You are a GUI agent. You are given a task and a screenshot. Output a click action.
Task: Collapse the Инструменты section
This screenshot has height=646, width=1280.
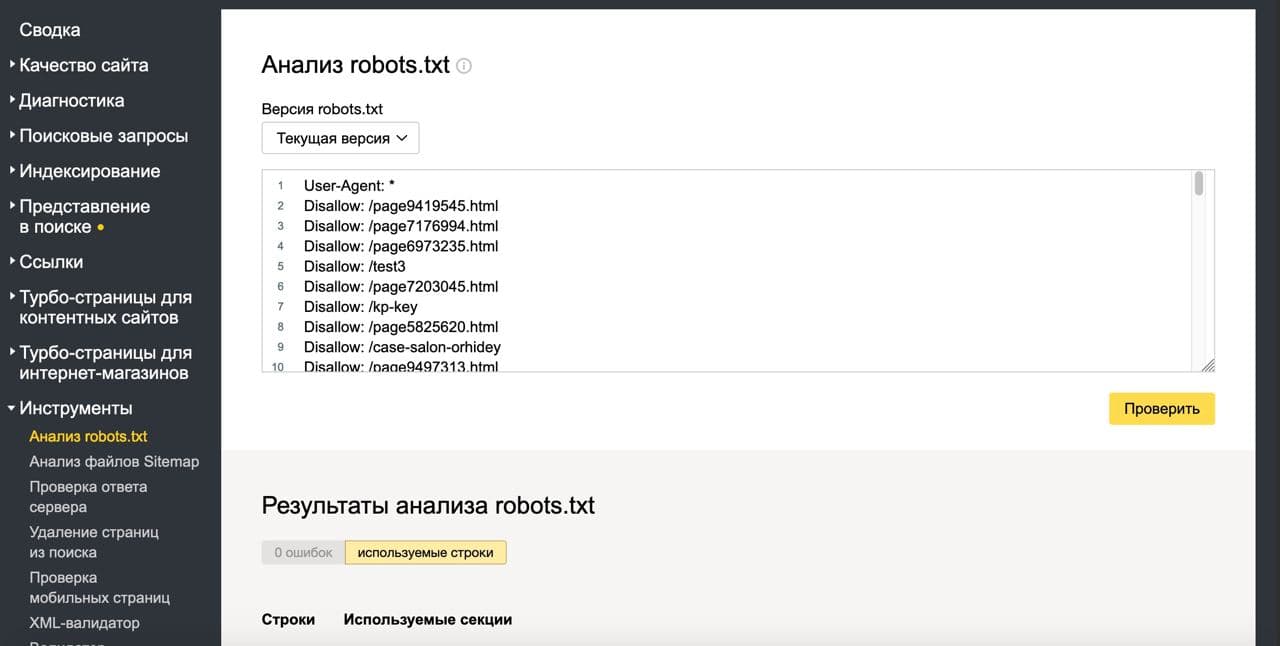tap(75, 408)
